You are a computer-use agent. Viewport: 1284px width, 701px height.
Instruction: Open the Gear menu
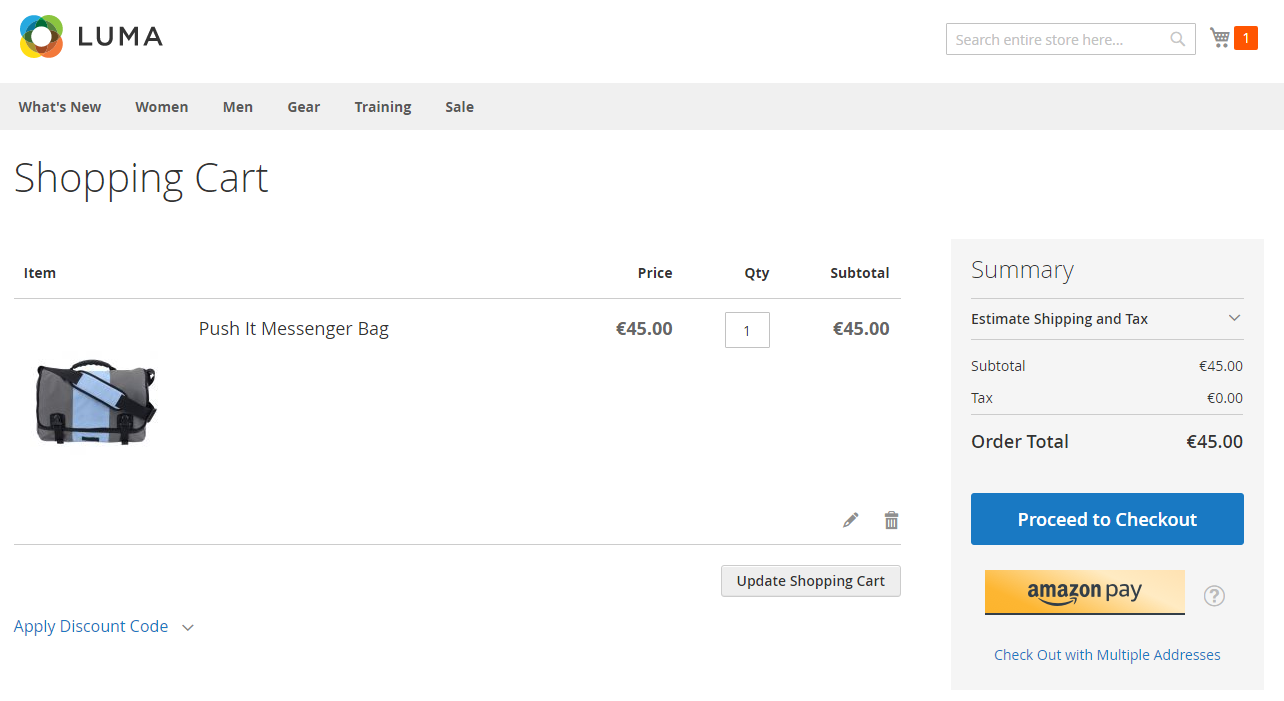303,107
